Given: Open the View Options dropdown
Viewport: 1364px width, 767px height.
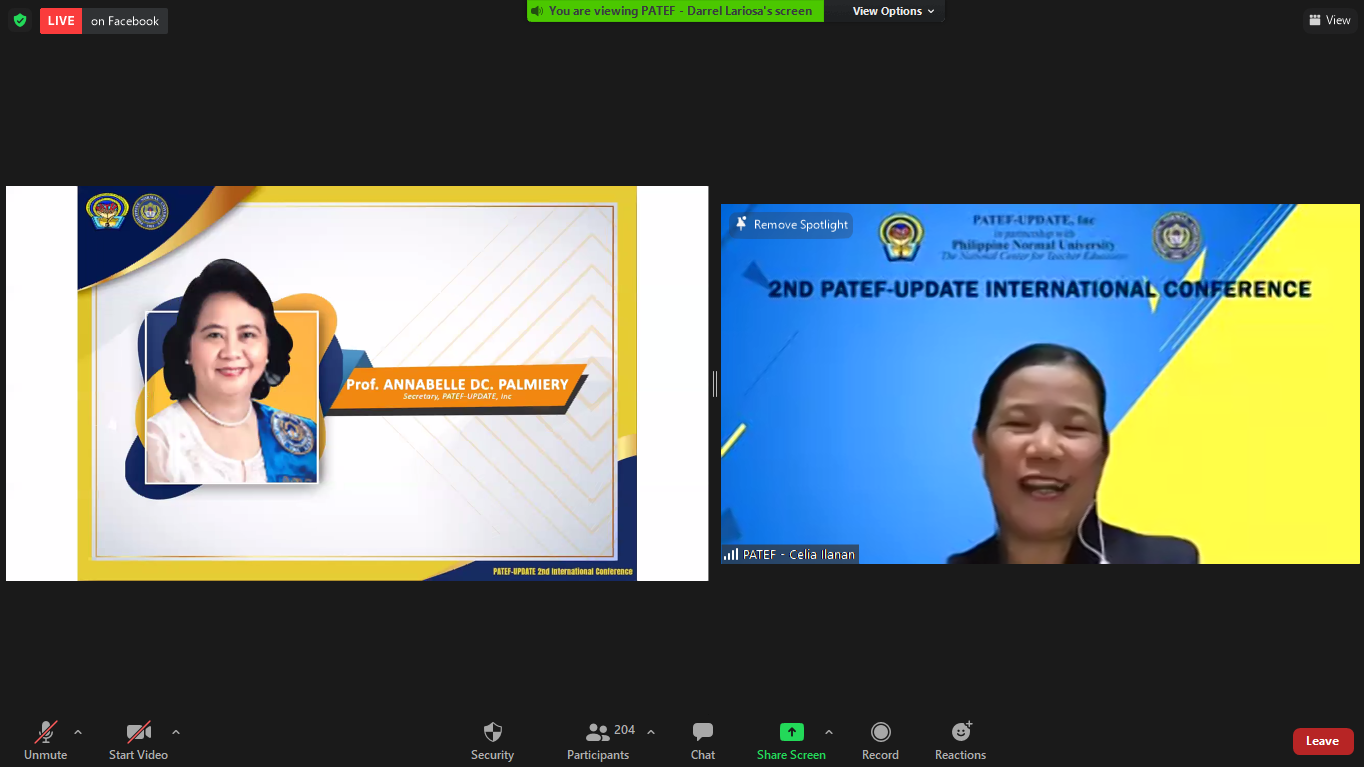Looking at the screenshot, I should click(893, 11).
